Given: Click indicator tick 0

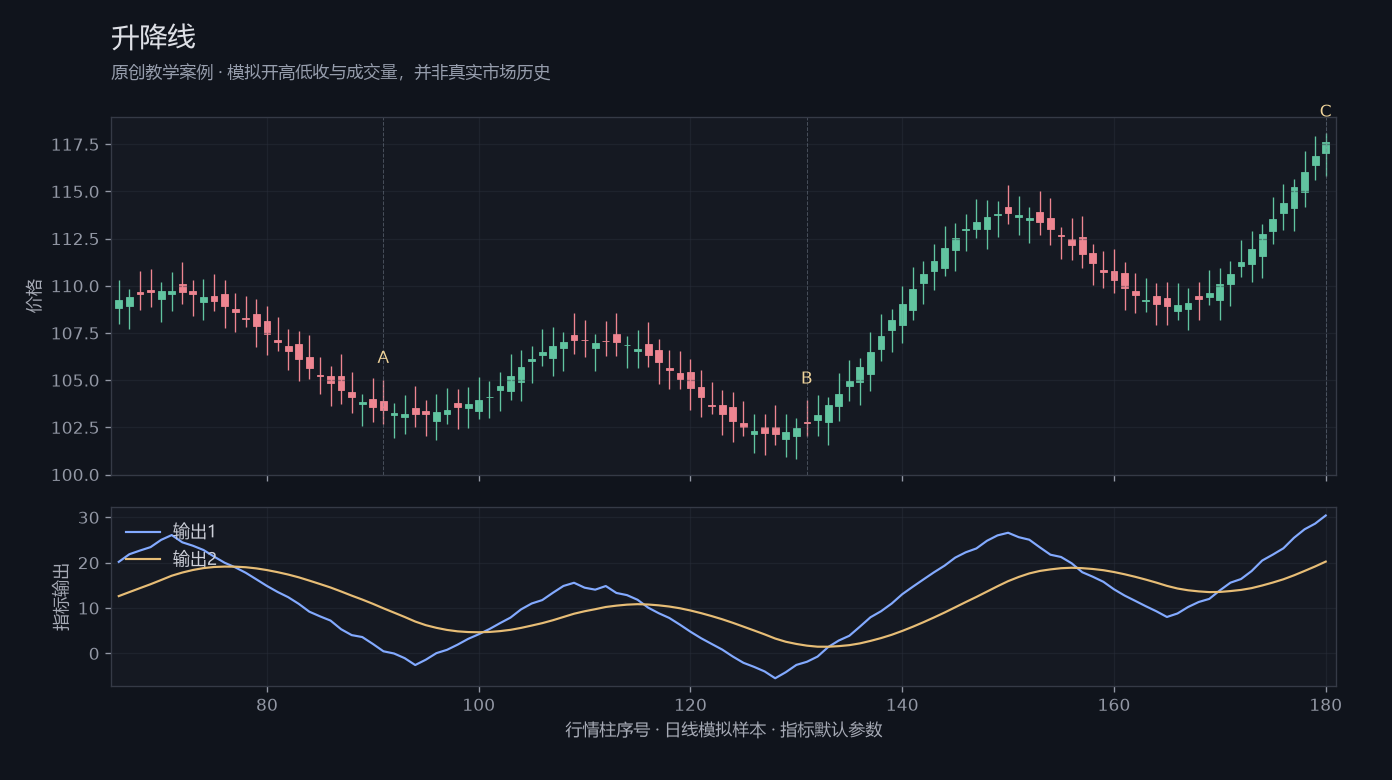Looking at the screenshot, I should pos(95,654).
